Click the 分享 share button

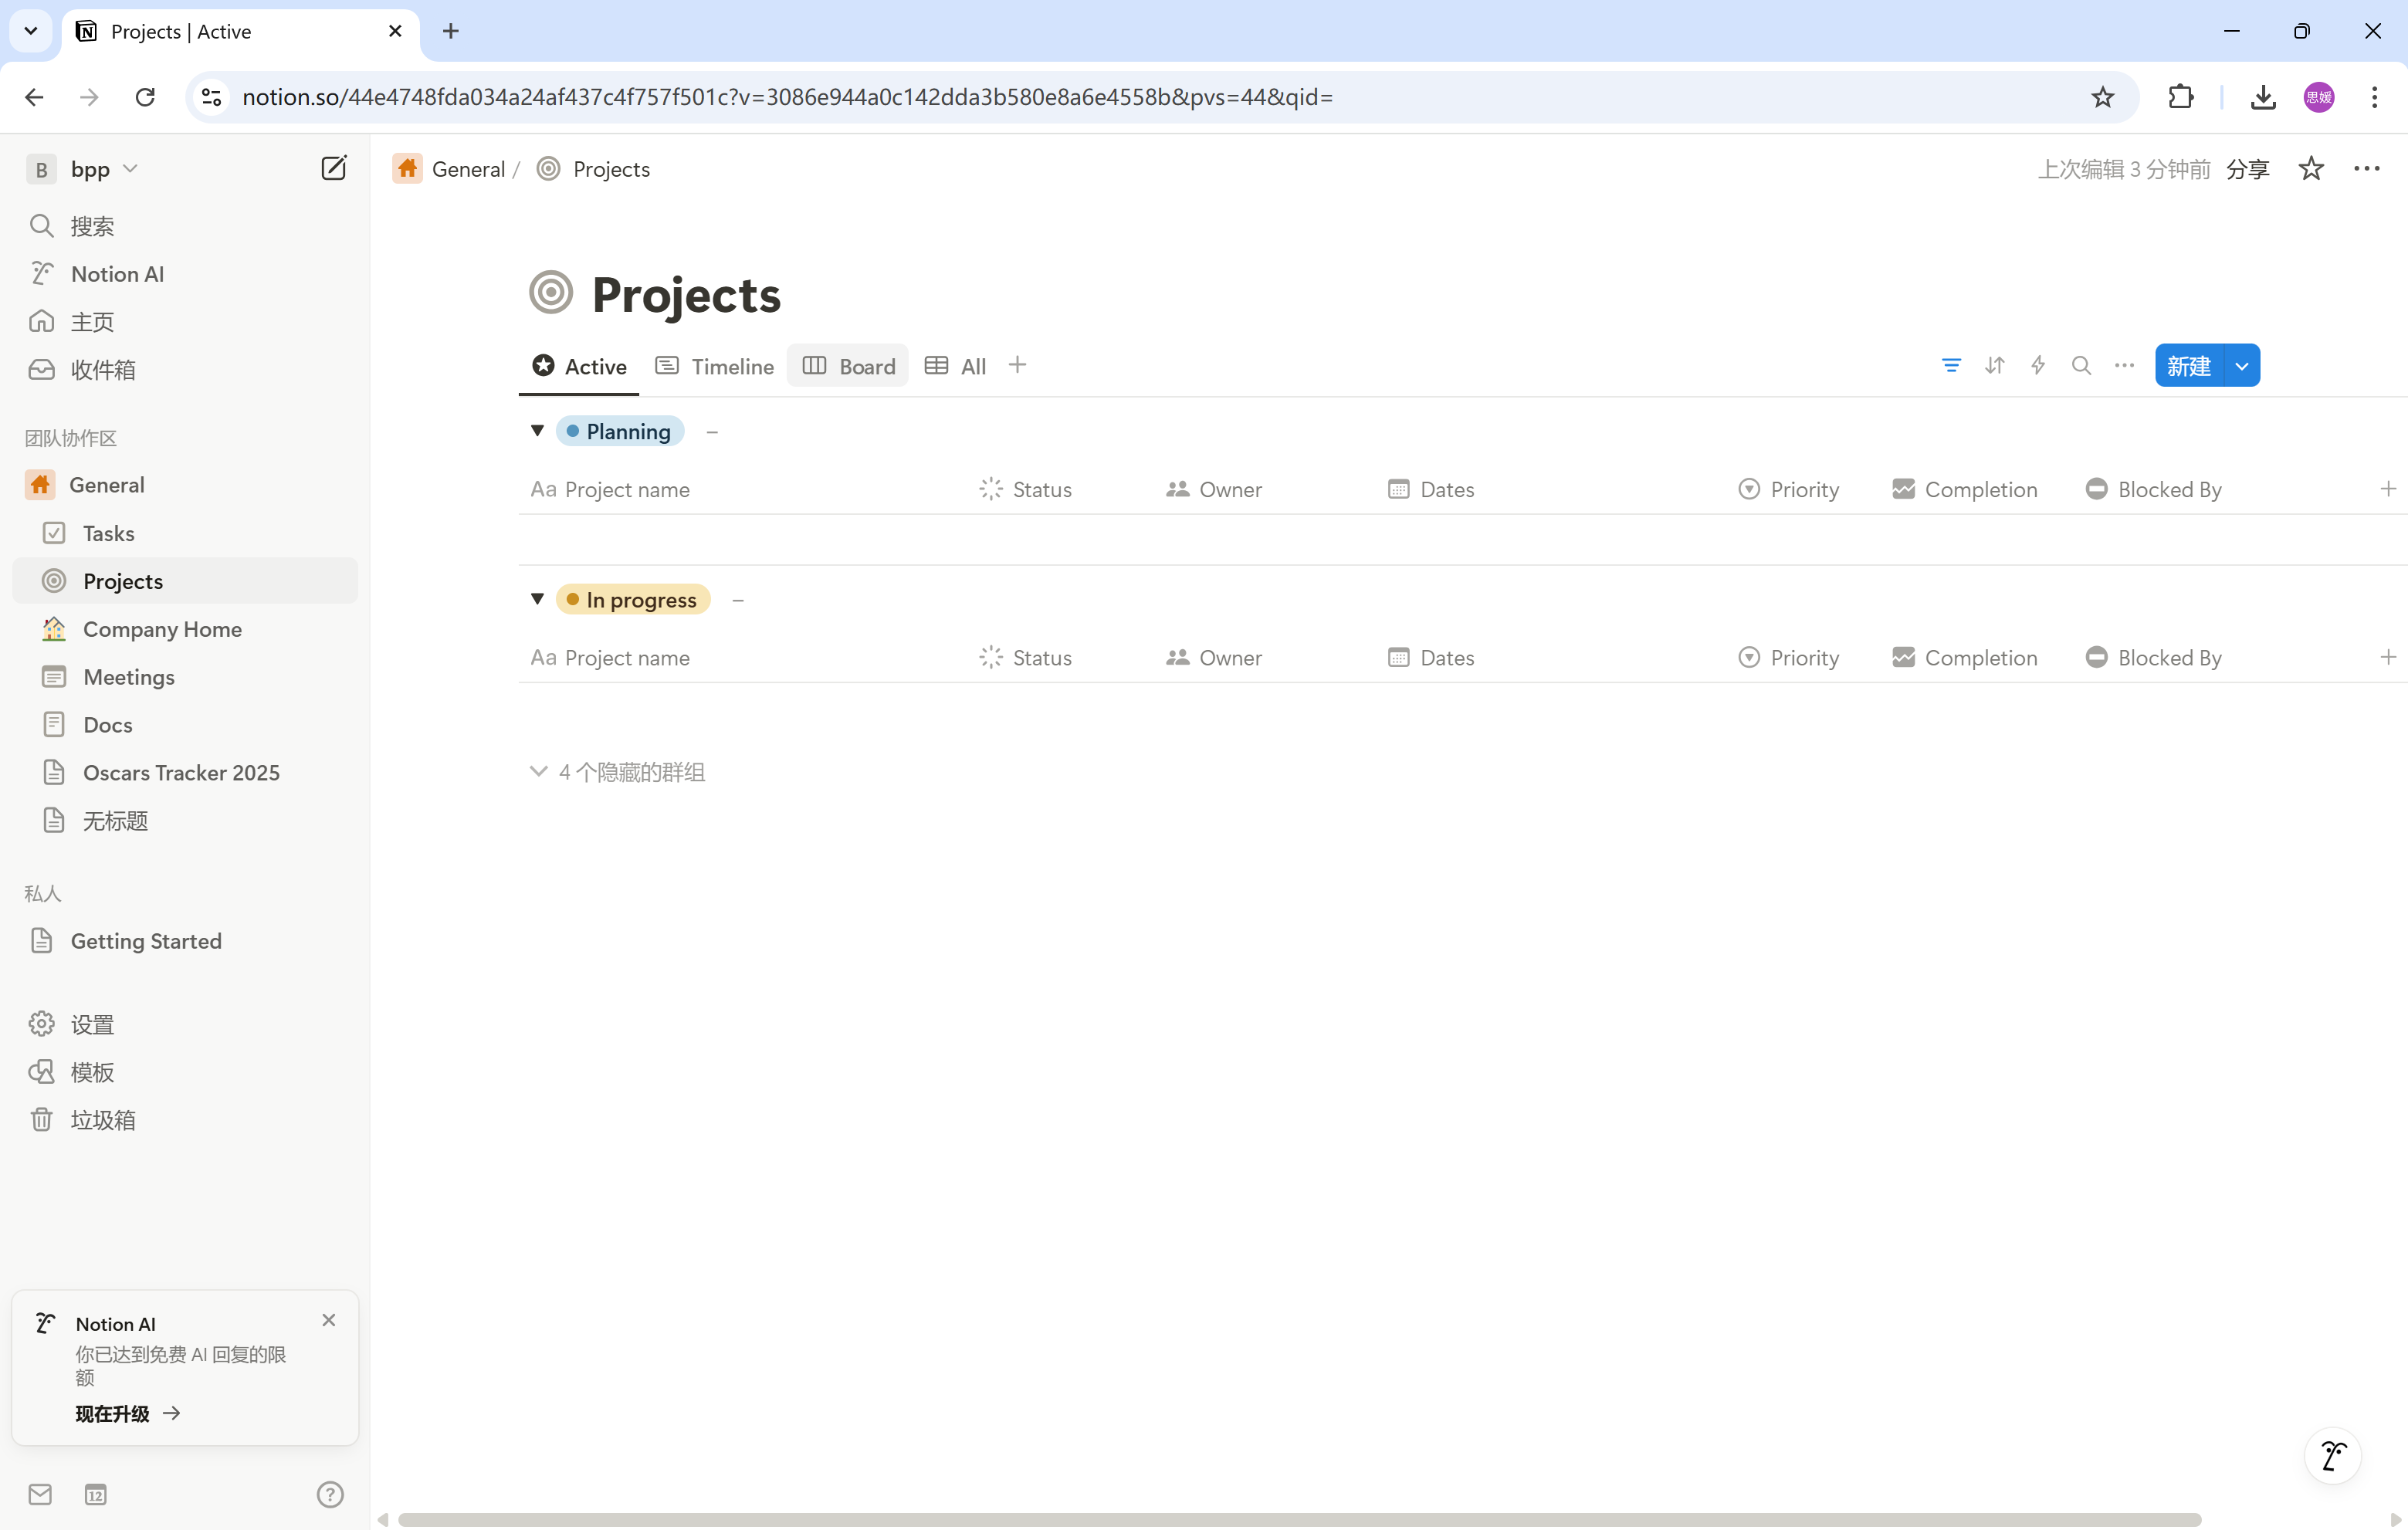(2247, 169)
